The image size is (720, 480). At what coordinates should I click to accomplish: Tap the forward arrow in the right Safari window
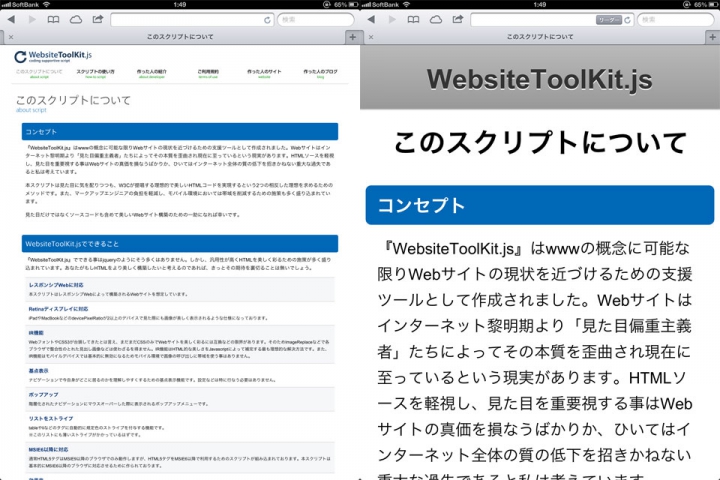(392, 19)
